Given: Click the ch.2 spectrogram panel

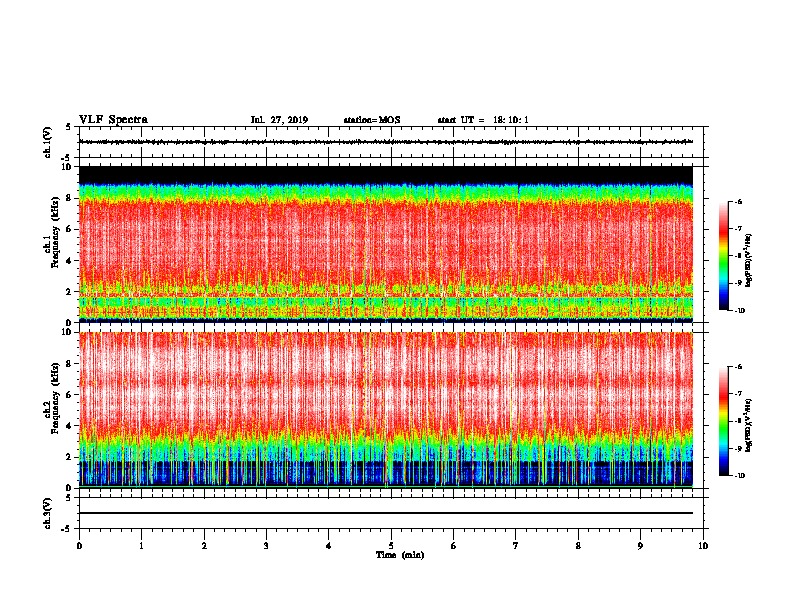Looking at the screenshot, I should (386, 410).
